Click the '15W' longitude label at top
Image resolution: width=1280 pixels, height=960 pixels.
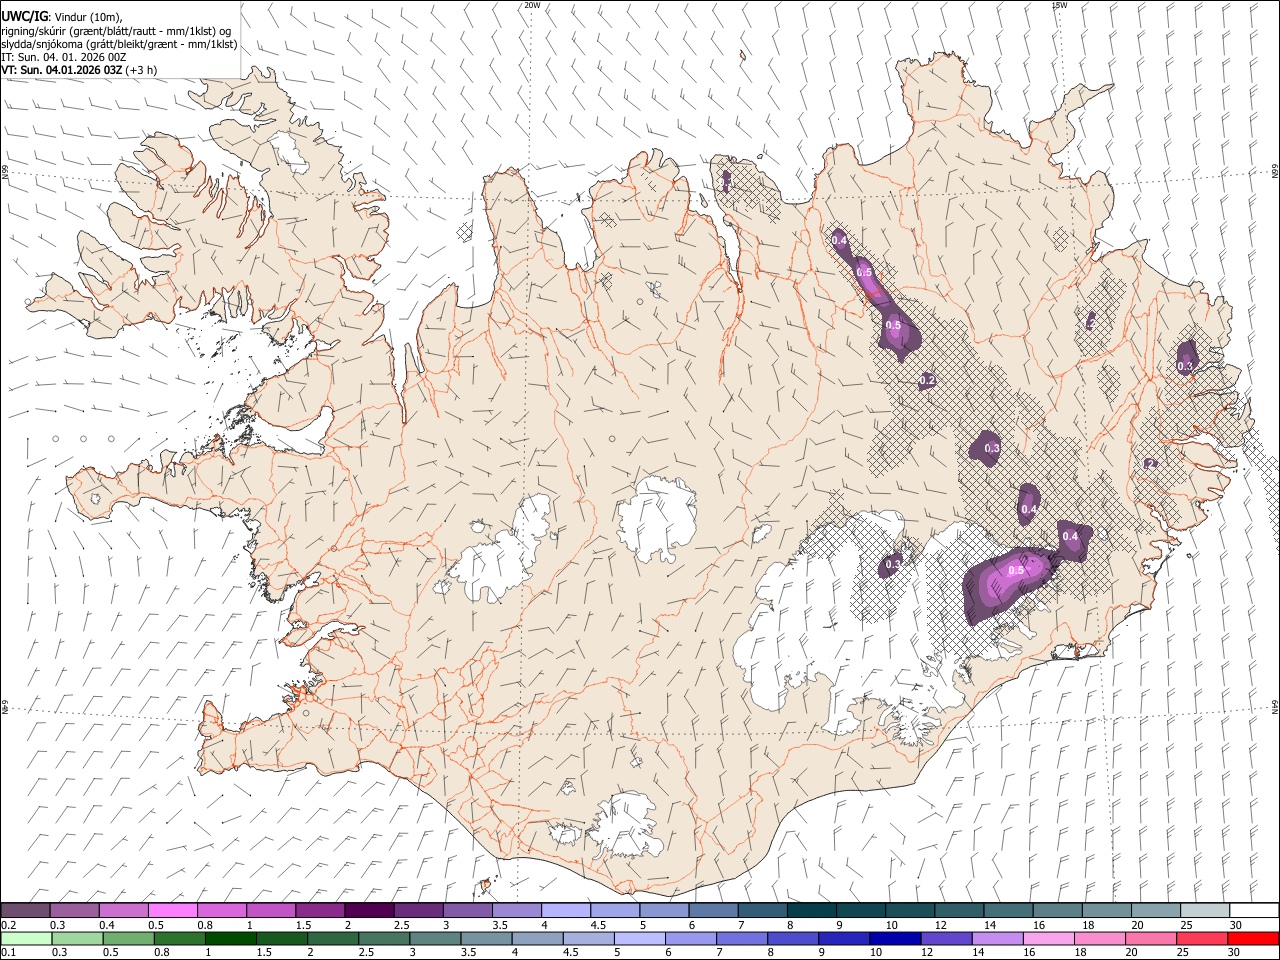point(1058,5)
